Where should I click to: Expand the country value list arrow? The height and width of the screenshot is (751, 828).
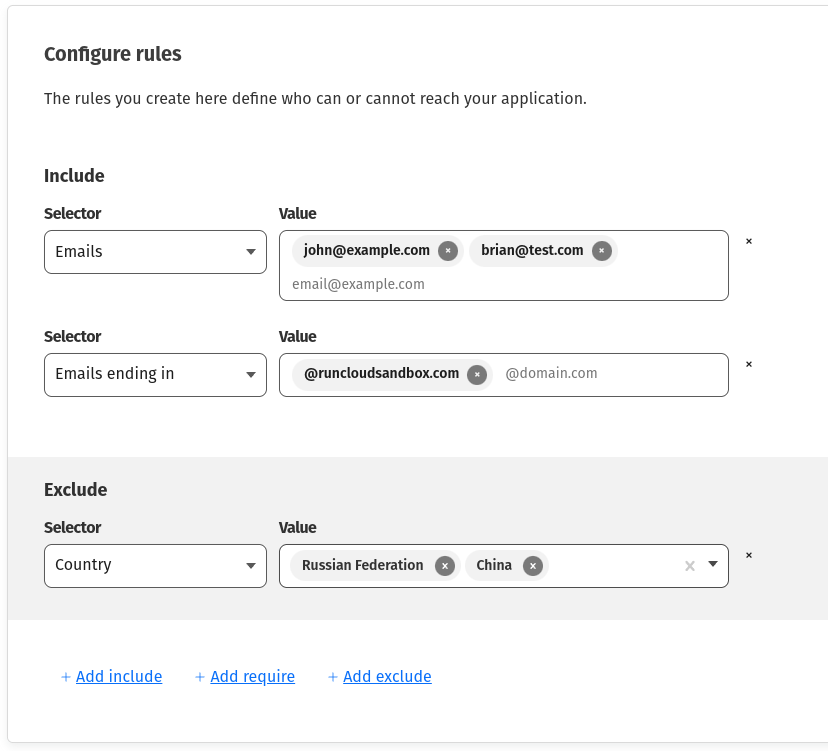point(713,565)
